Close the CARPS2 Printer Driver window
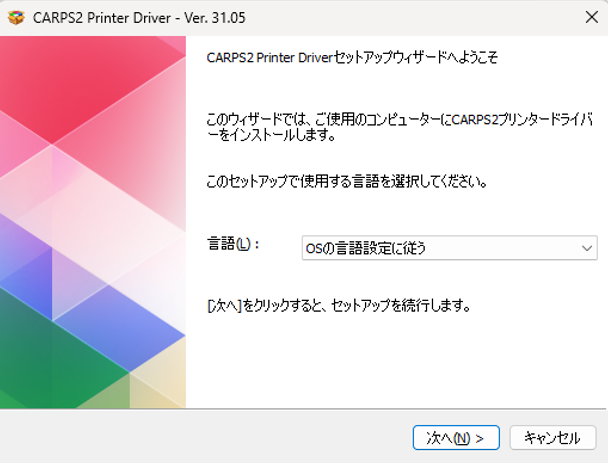Viewport: 608px width, 463px height. click(x=592, y=17)
